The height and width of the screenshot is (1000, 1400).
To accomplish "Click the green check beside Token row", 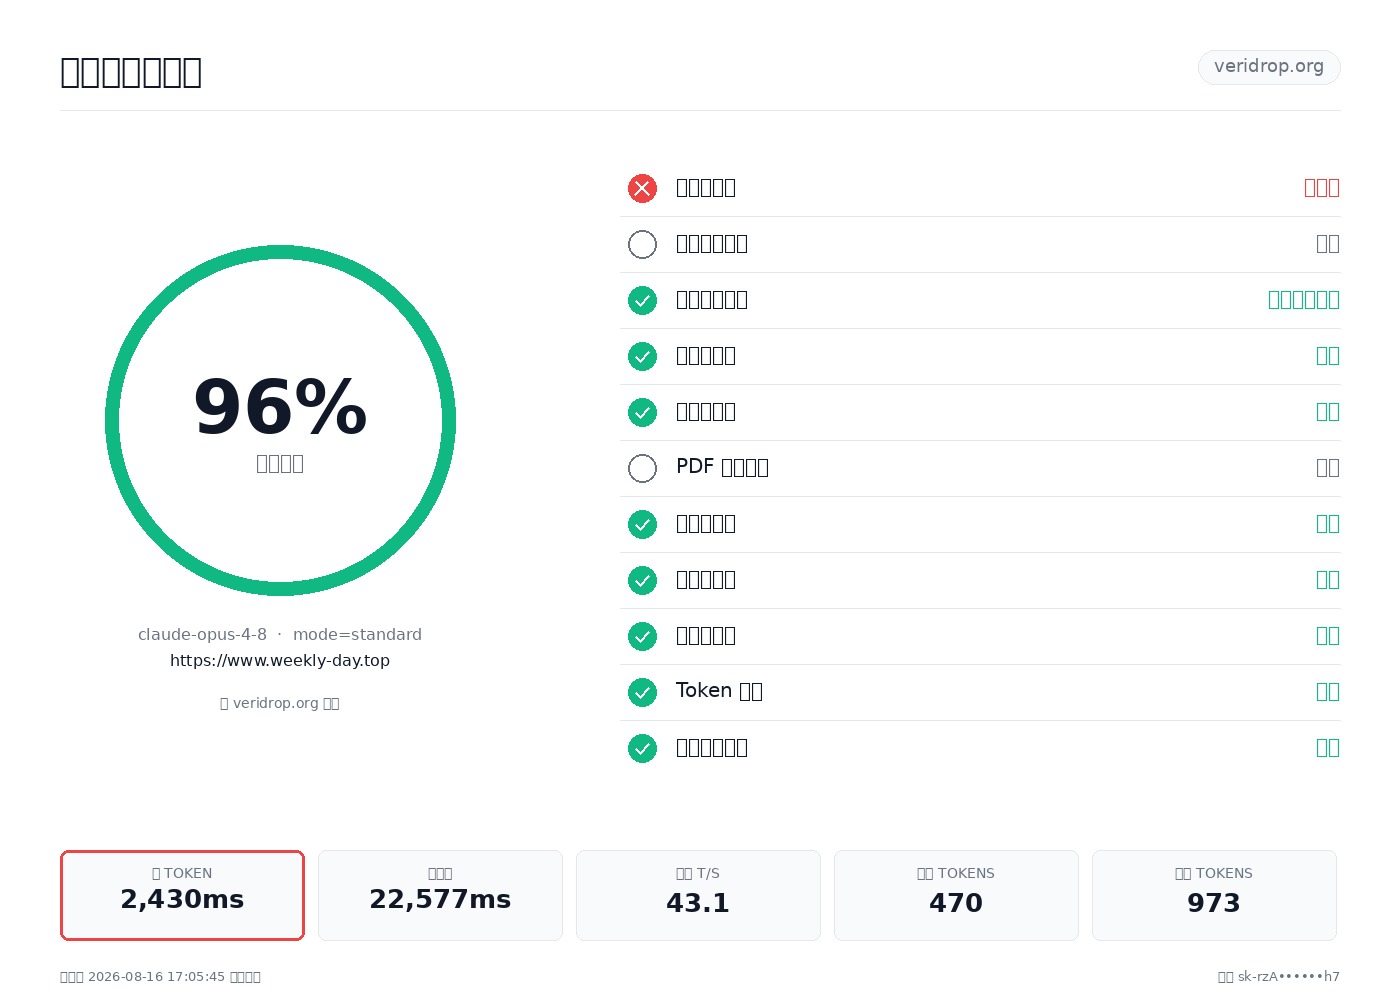I will (x=642, y=692).
